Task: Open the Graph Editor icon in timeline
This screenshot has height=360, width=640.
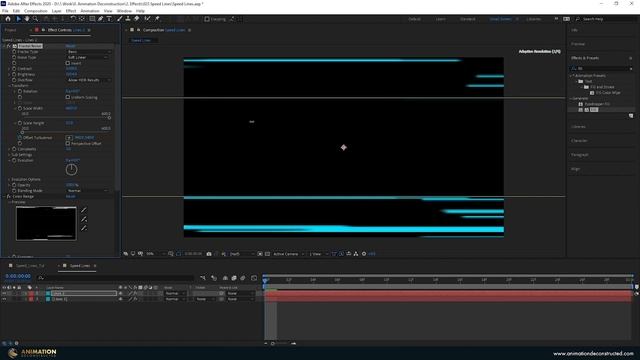Action: click(x=254, y=278)
